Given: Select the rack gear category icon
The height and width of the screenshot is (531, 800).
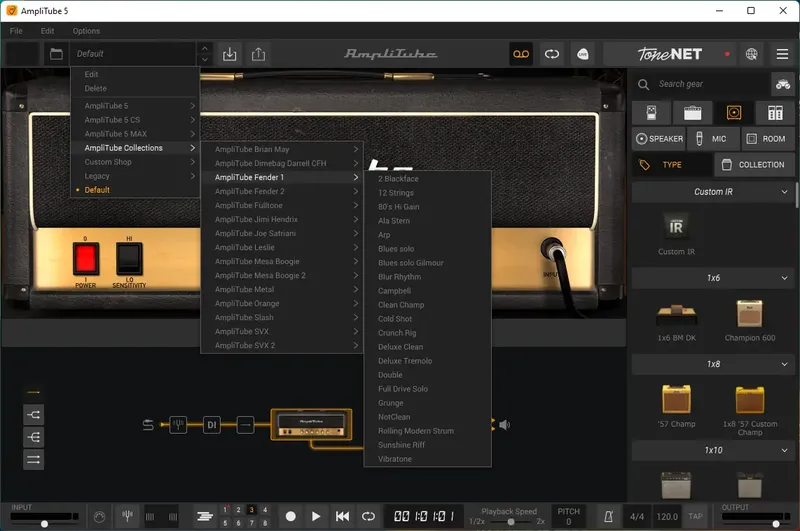Looking at the screenshot, I should tap(775, 113).
